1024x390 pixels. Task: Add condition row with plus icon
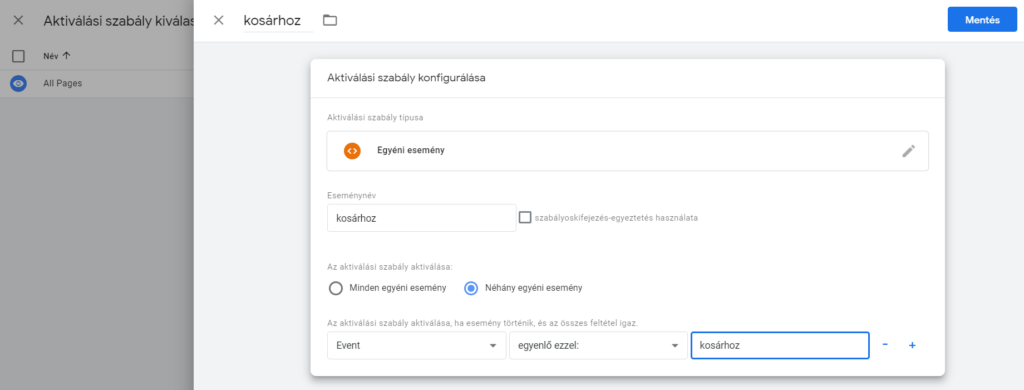[912, 345]
